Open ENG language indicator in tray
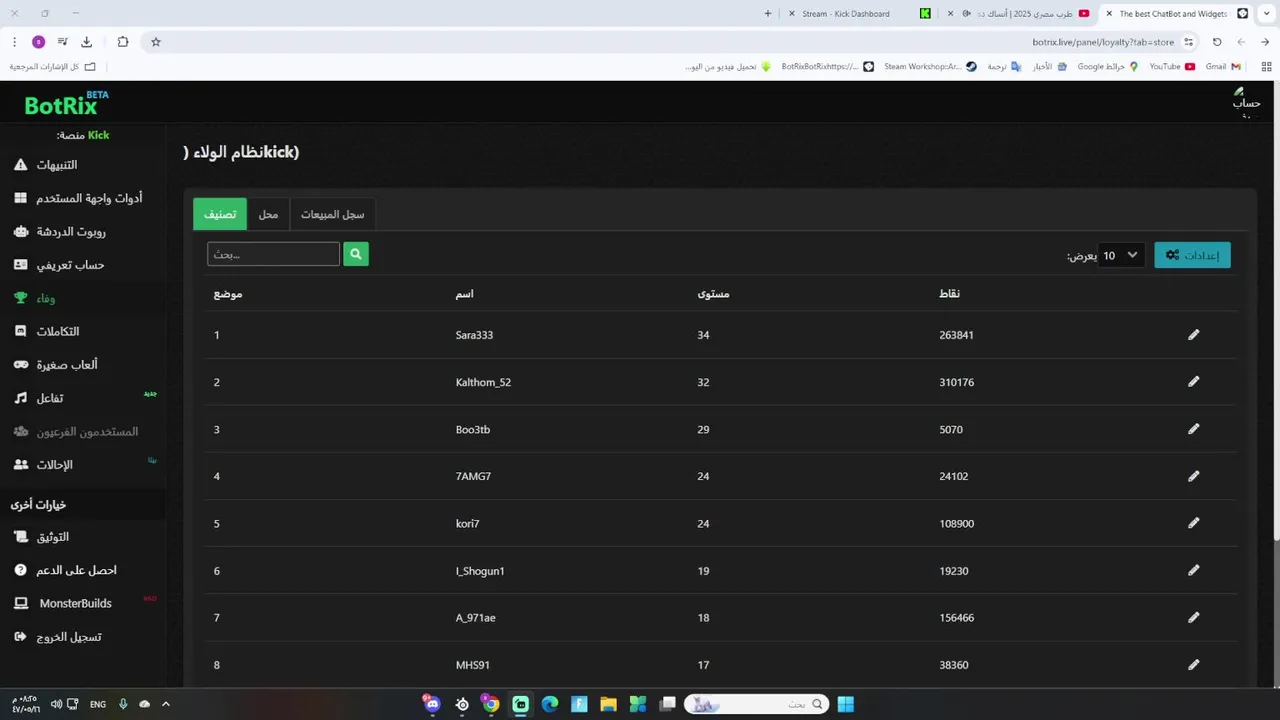Viewport: 1280px width, 720px height. pyautogui.click(x=98, y=704)
